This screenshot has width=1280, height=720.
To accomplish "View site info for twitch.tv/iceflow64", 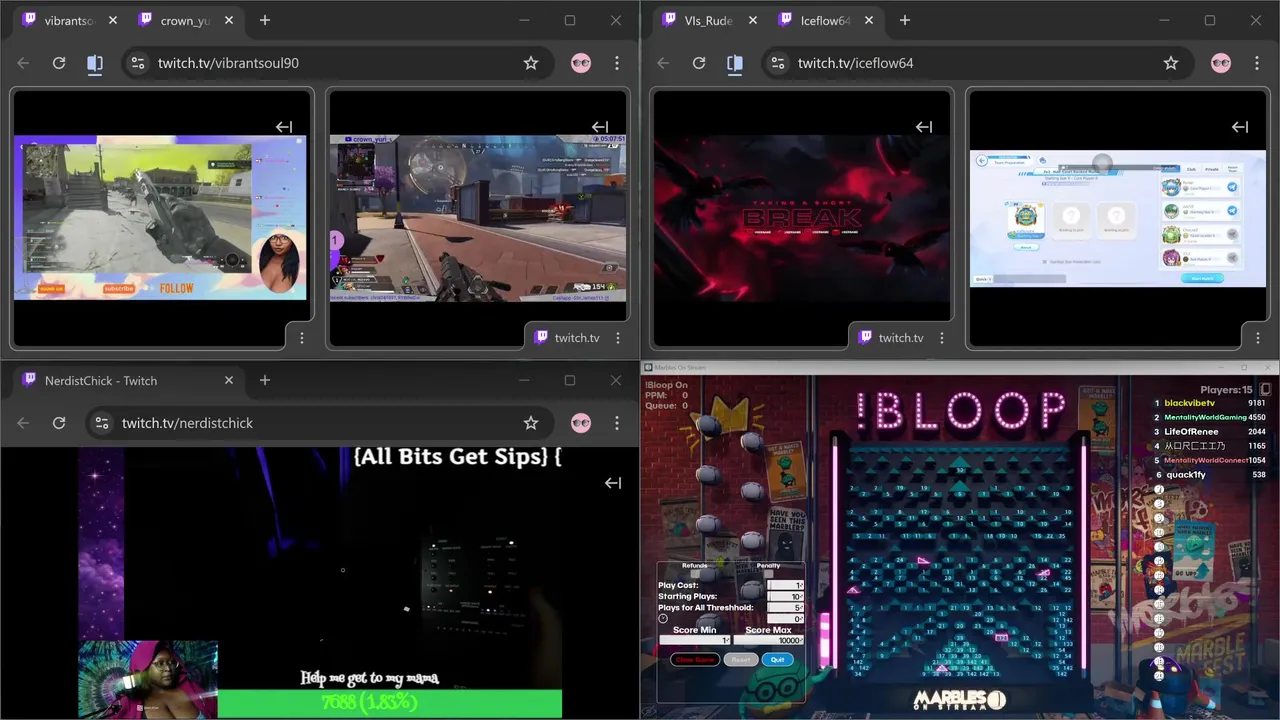I will pyautogui.click(x=778, y=63).
